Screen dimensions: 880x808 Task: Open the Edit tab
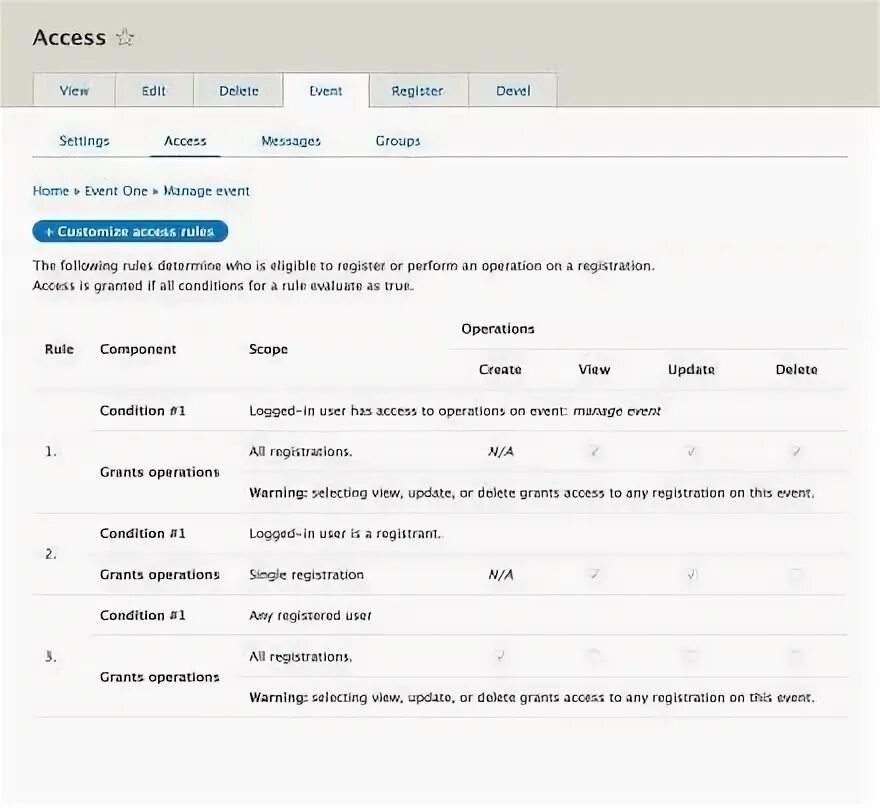pos(154,90)
